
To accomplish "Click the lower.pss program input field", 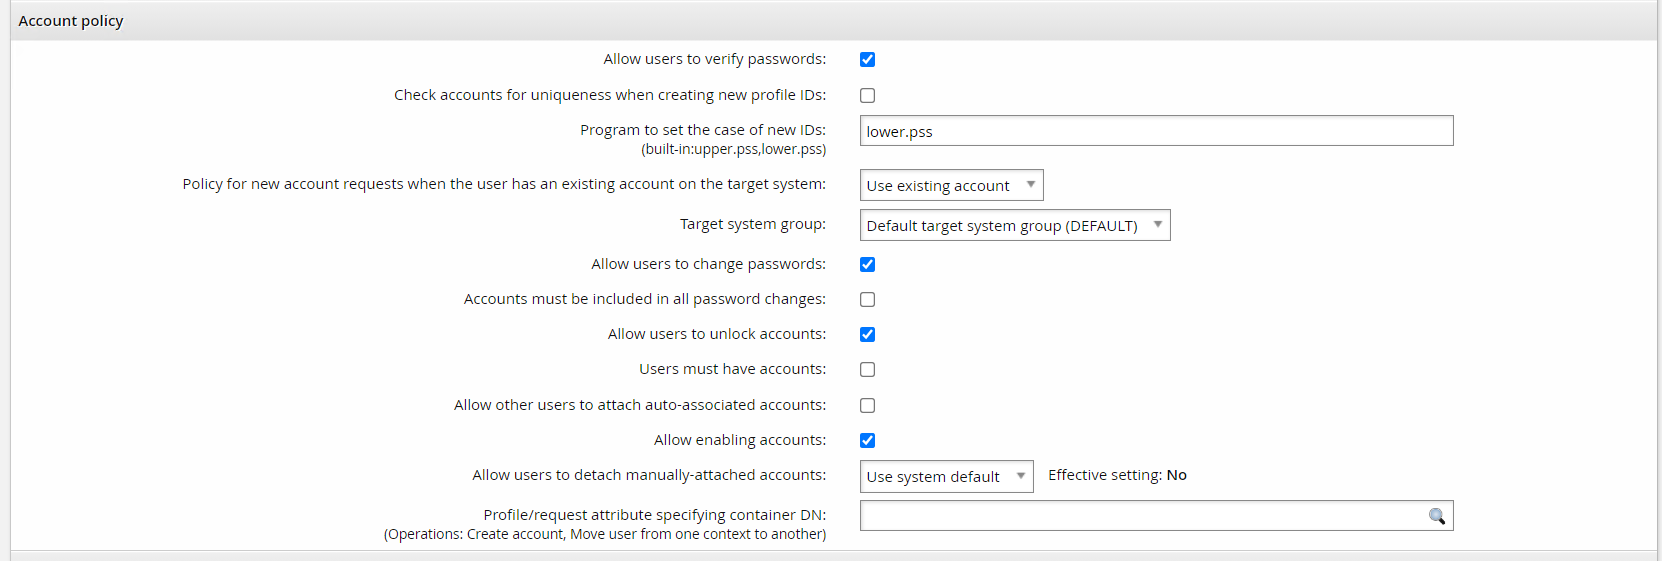I will click(1155, 131).
